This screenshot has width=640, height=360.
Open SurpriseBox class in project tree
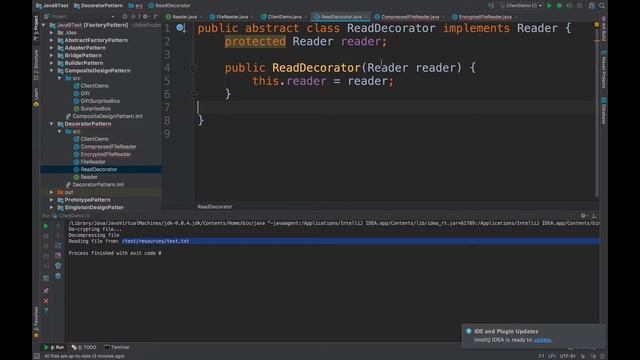(x=96, y=109)
